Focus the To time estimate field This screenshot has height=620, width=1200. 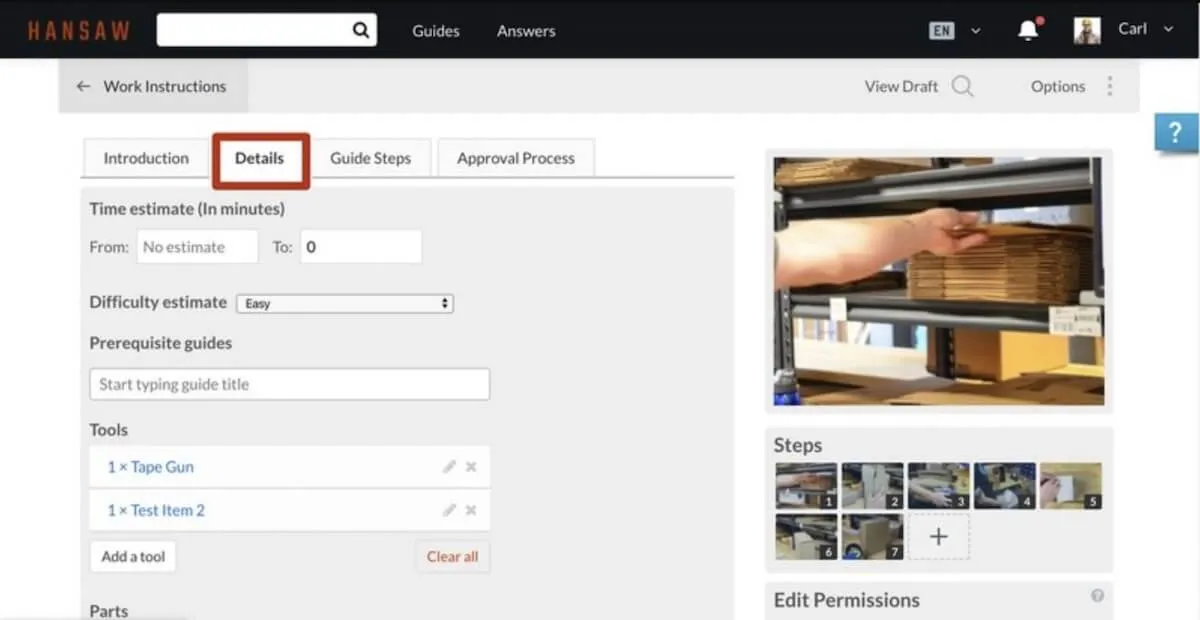pyautogui.click(x=360, y=247)
